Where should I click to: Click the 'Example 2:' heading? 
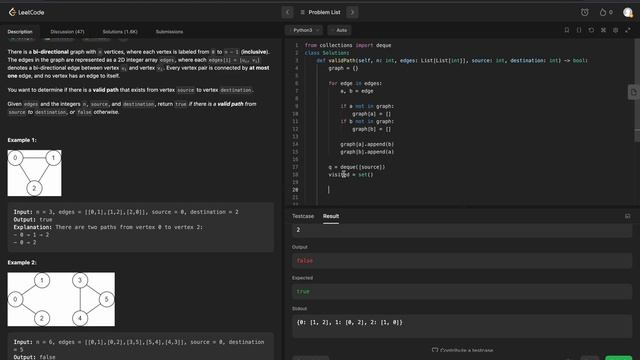22,262
